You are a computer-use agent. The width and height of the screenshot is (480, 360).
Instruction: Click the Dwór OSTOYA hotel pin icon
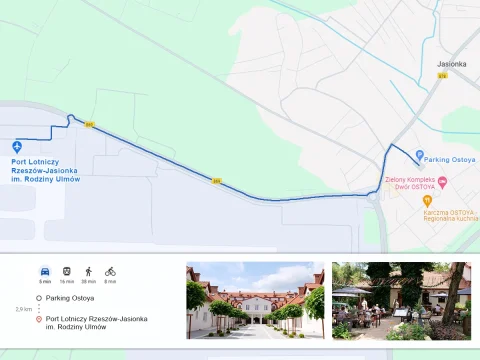tap(442, 182)
